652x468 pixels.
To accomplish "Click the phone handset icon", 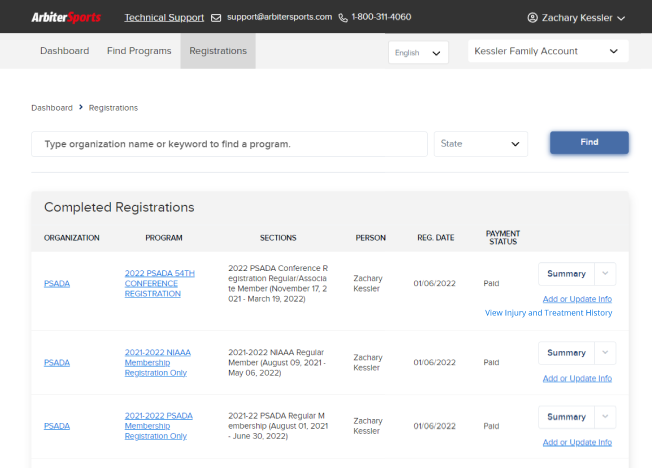I will pos(343,18).
